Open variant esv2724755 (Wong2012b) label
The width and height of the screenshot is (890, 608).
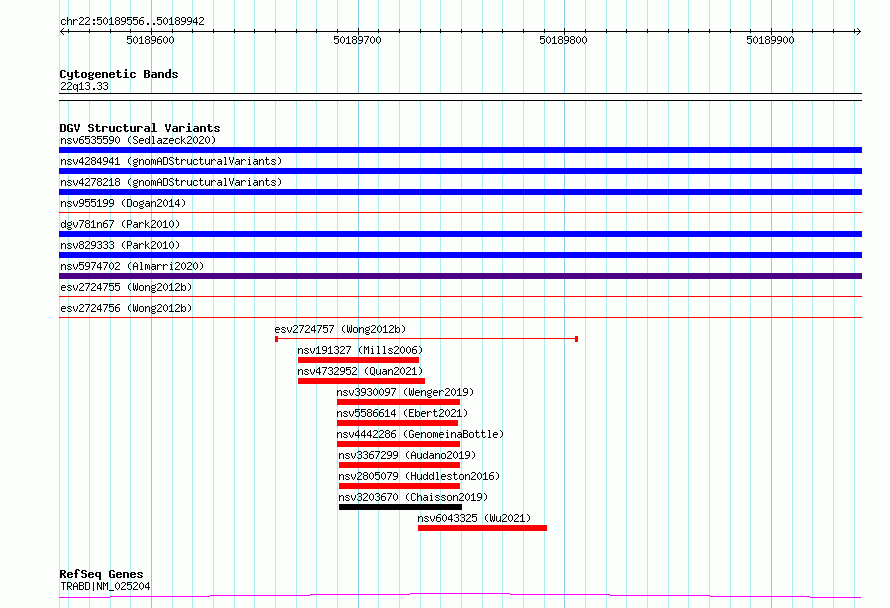[x=126, y=287]
